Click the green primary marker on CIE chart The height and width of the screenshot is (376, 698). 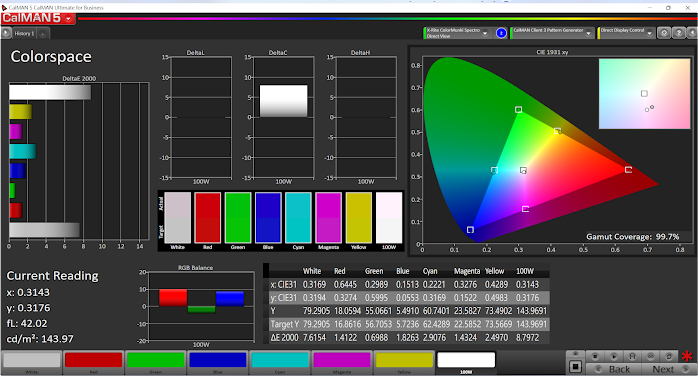point(518,109)
